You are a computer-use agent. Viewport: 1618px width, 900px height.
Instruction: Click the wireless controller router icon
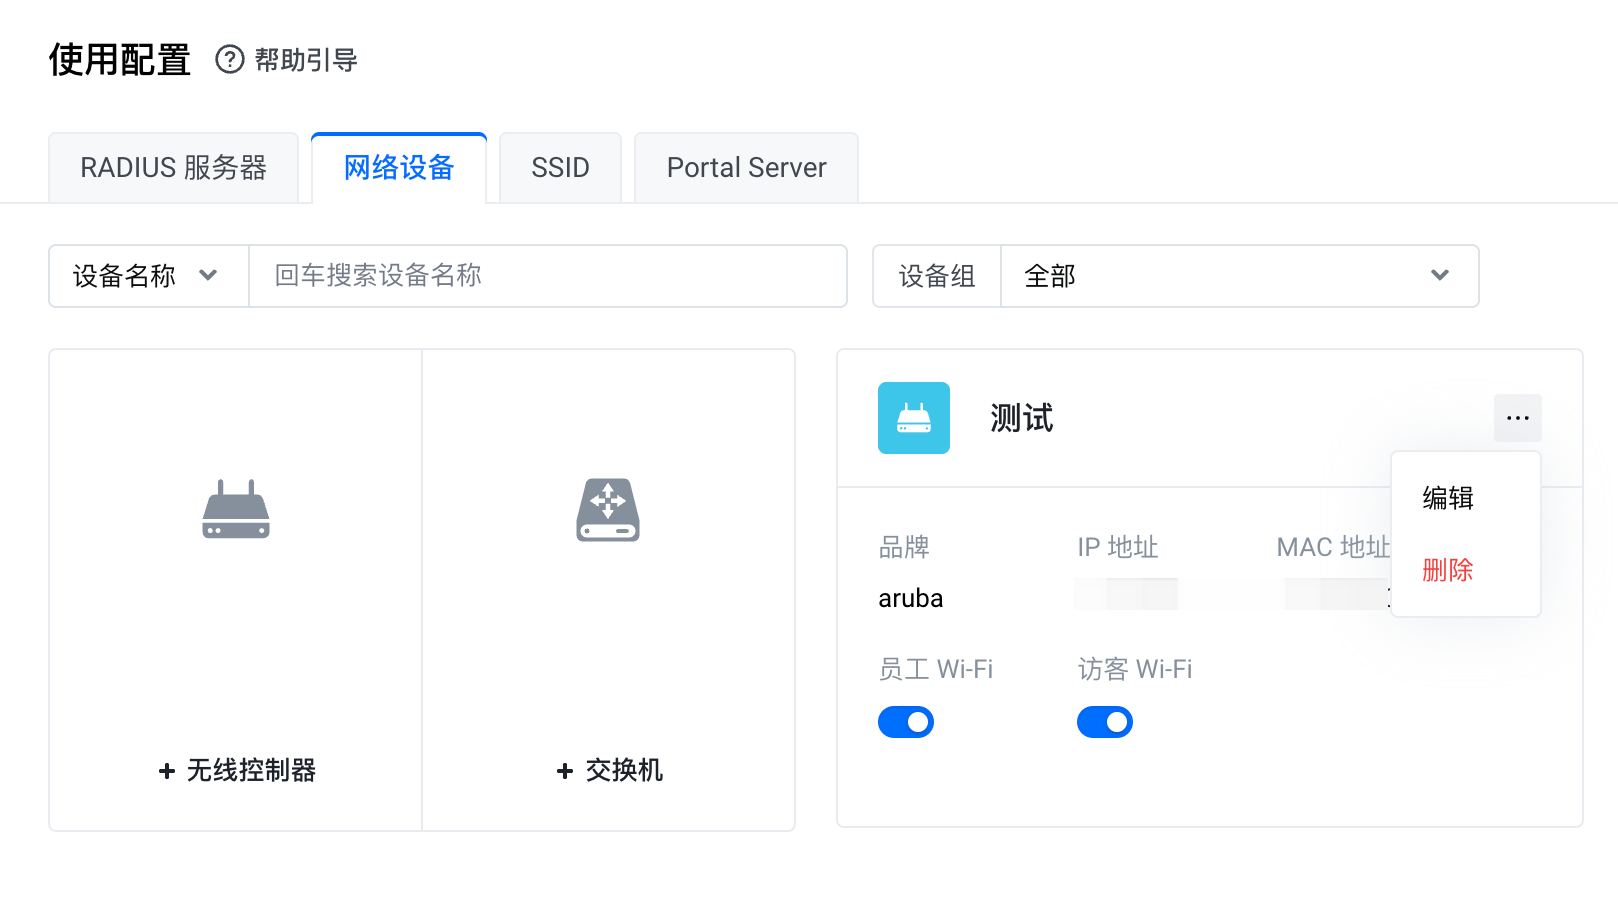click(236, 509)
